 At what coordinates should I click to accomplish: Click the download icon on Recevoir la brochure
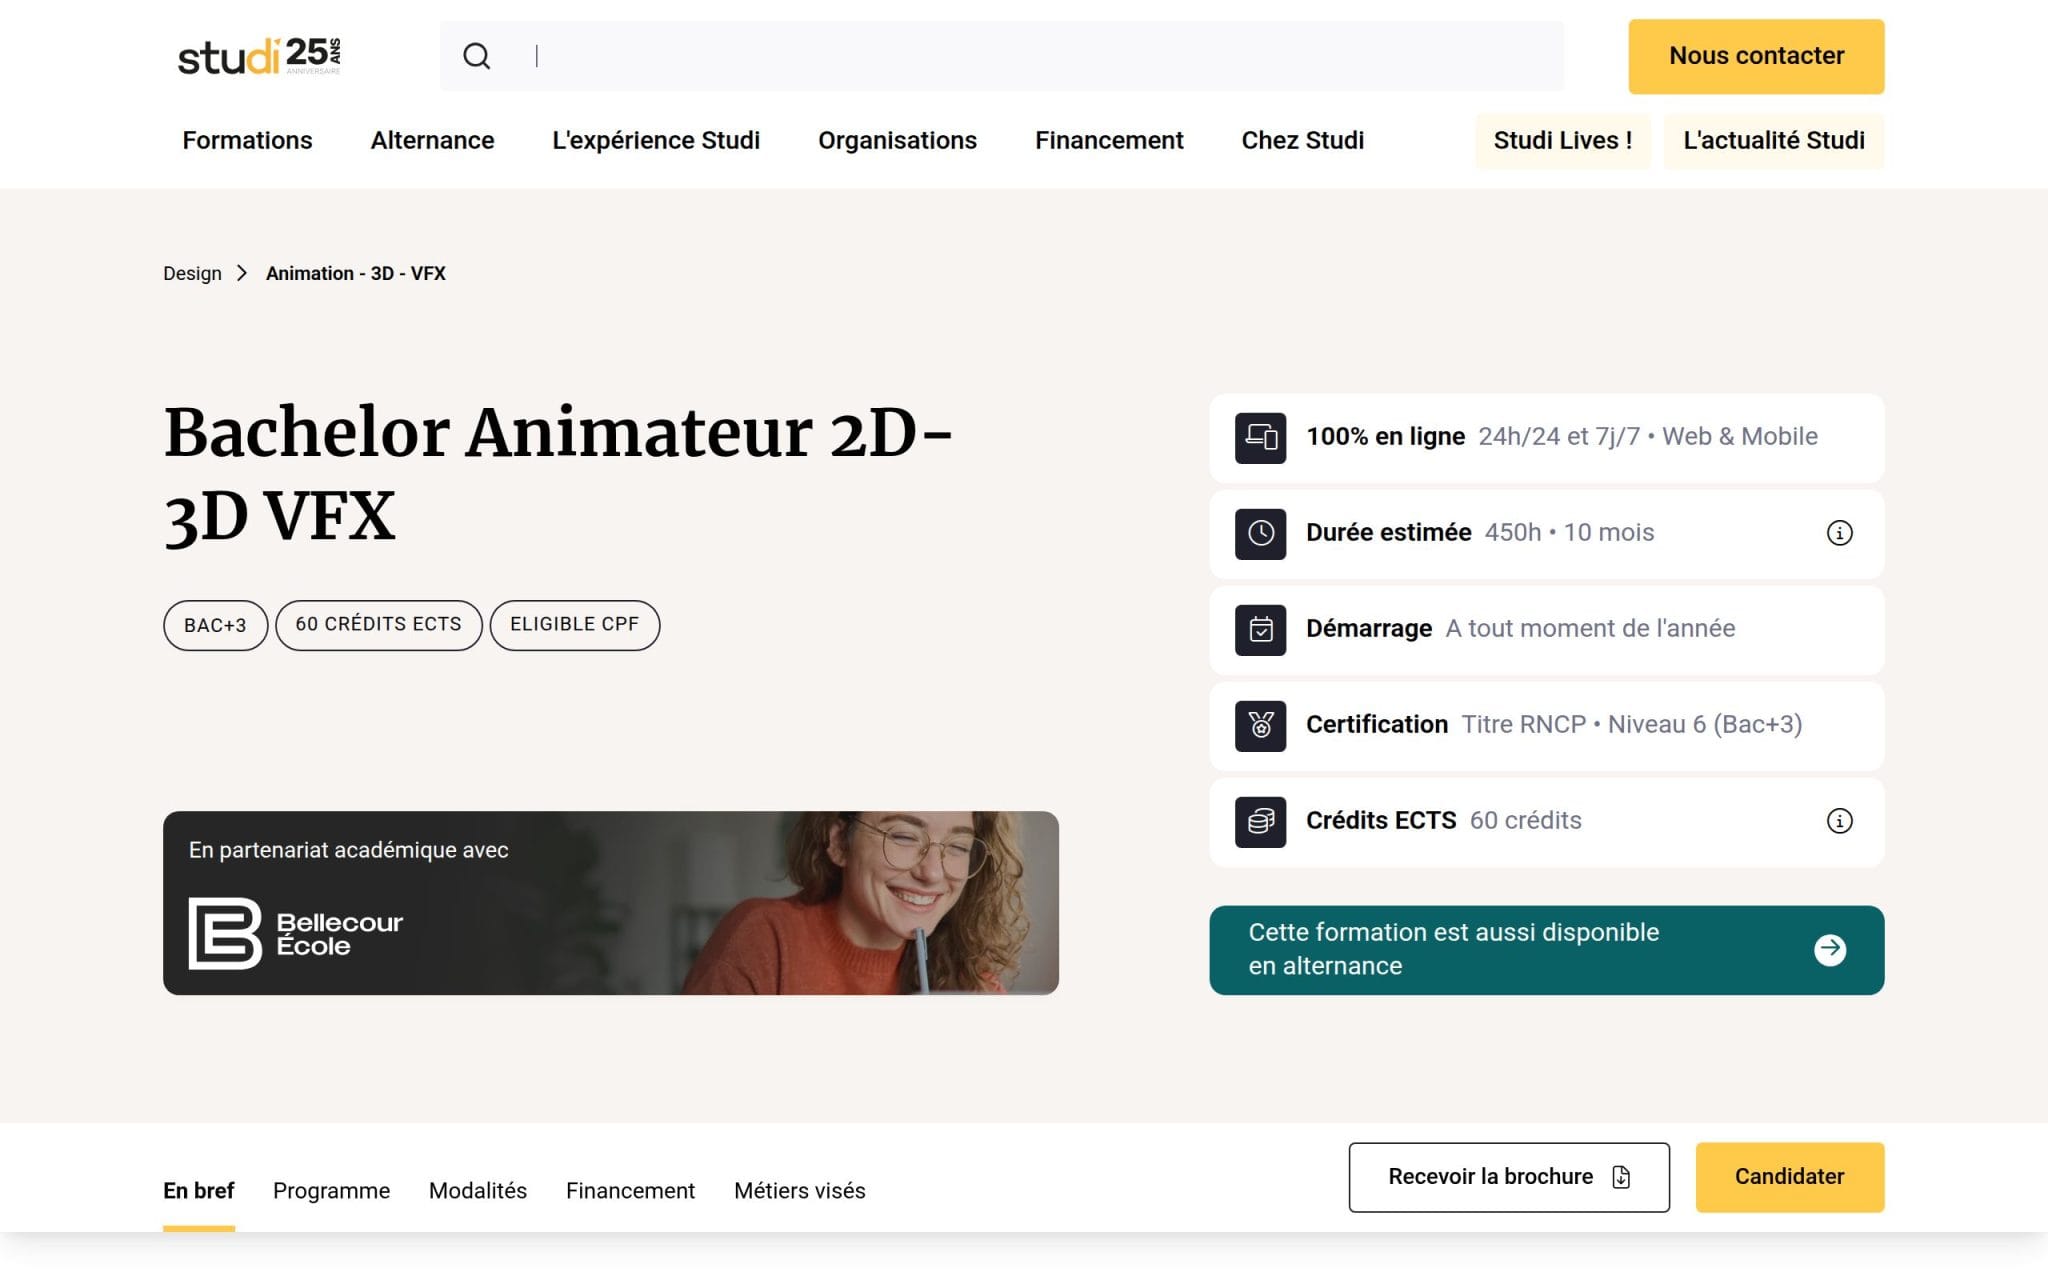tap(1621, 1177)
